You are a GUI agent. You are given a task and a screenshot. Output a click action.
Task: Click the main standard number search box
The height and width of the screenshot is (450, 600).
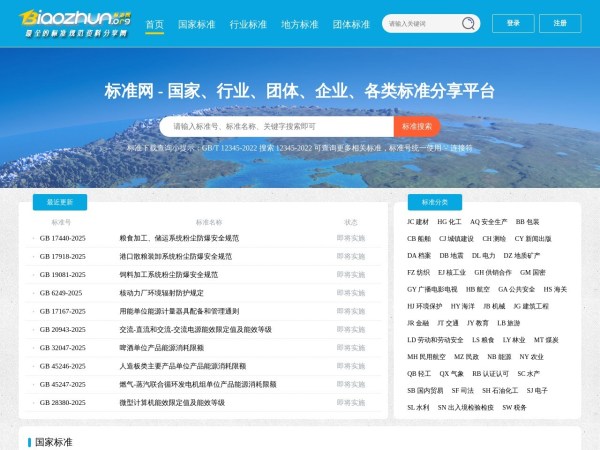pyautogui.click(x=275, y=127)
